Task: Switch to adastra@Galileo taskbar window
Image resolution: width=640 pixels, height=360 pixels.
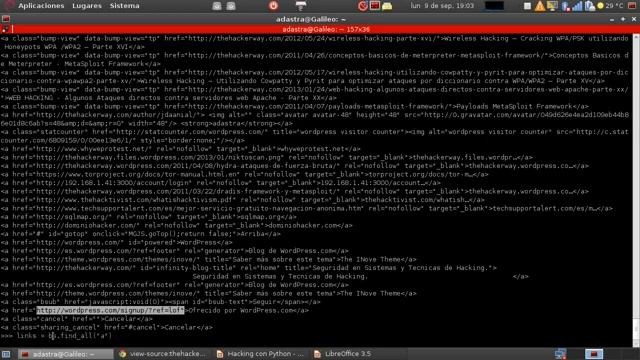Action: (x=64, y=354)
